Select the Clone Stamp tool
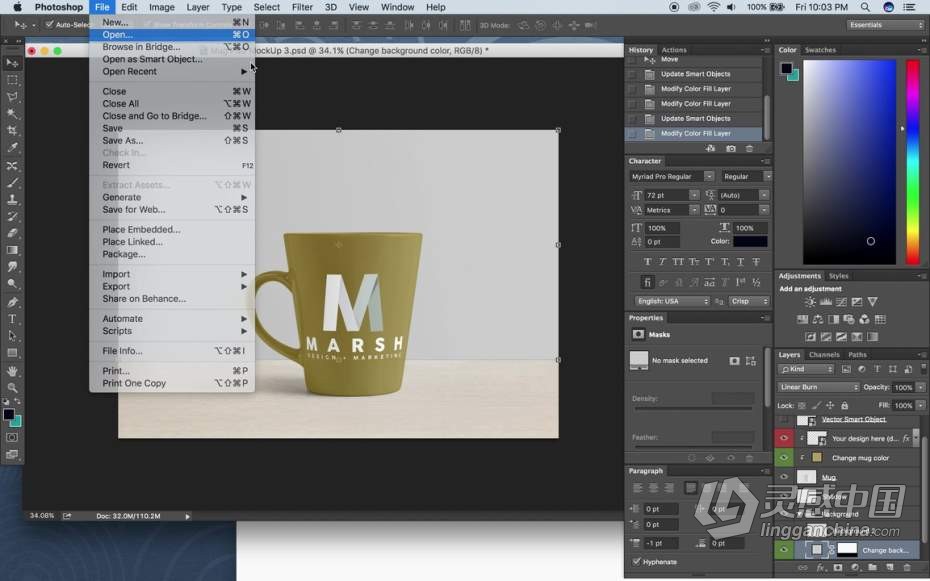The image size is (930, 581). pyautogui.click(x=12, y=200)
